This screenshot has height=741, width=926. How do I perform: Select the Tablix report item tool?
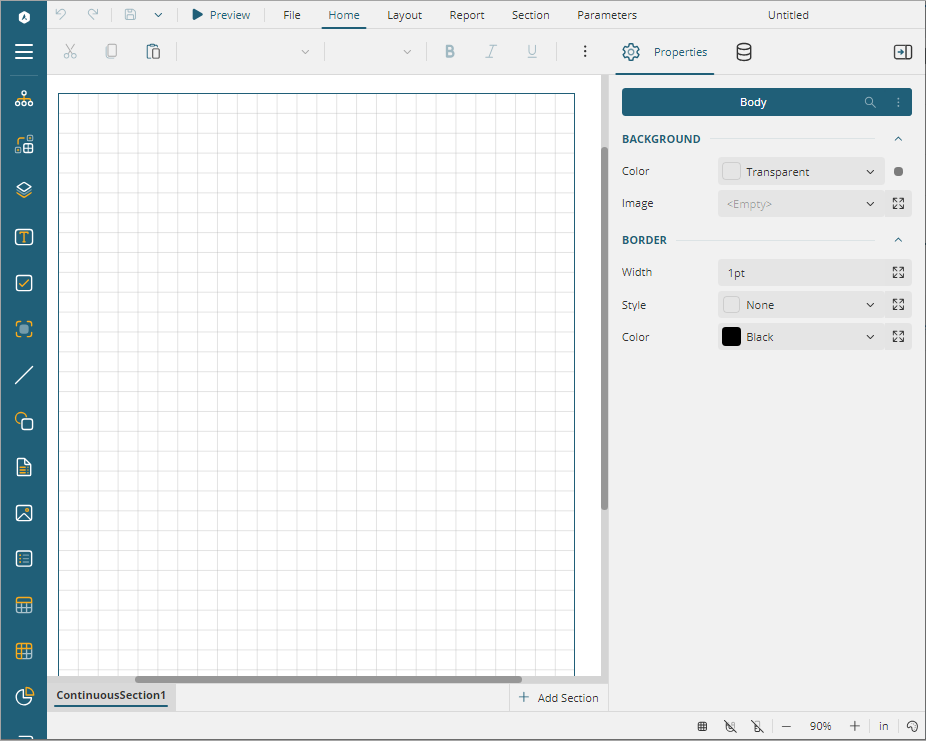[x=24, y=651]
